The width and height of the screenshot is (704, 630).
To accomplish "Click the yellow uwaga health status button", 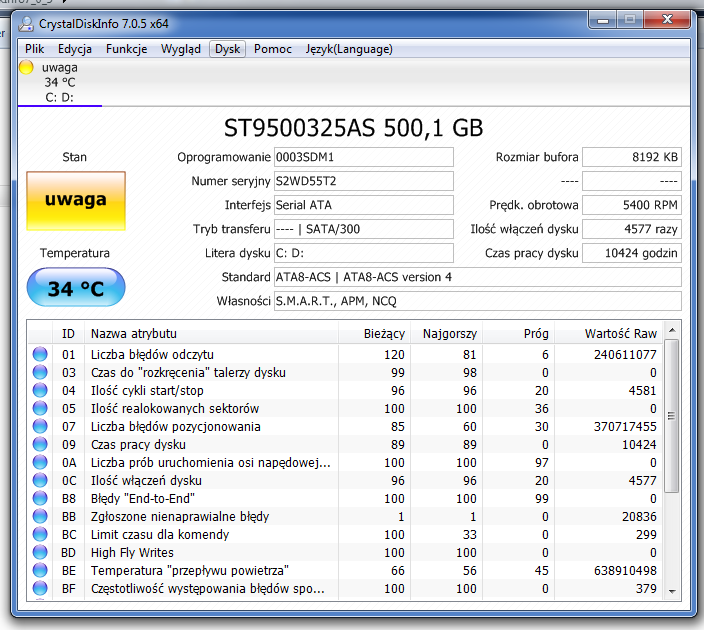I will (x=76, y=201).
